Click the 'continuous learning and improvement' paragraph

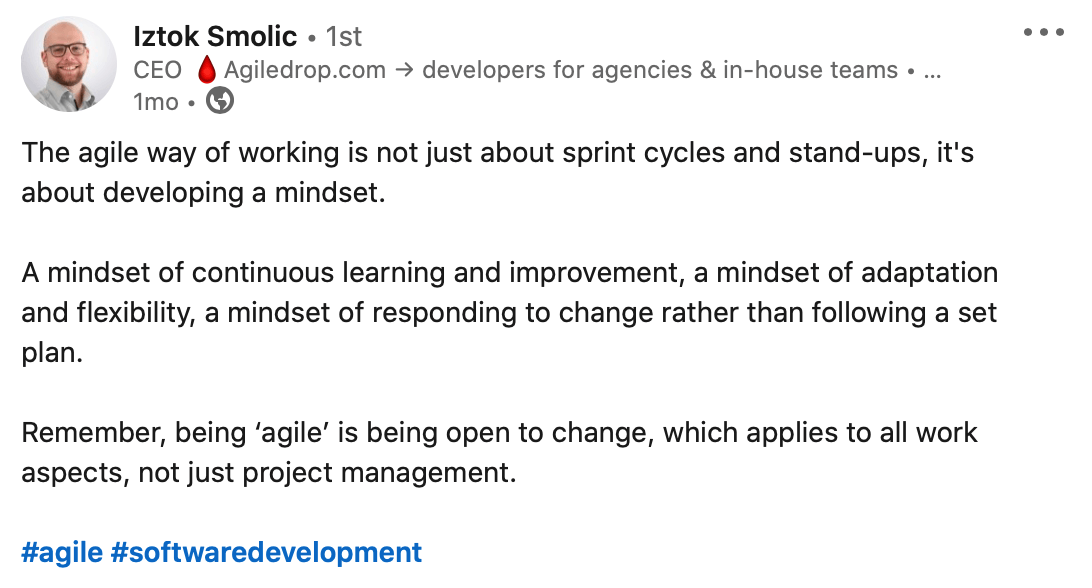click(509, 312)
